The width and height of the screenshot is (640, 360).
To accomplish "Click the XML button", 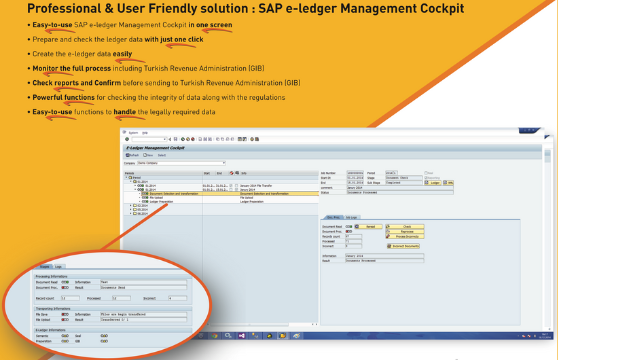I will pos(448,182).
